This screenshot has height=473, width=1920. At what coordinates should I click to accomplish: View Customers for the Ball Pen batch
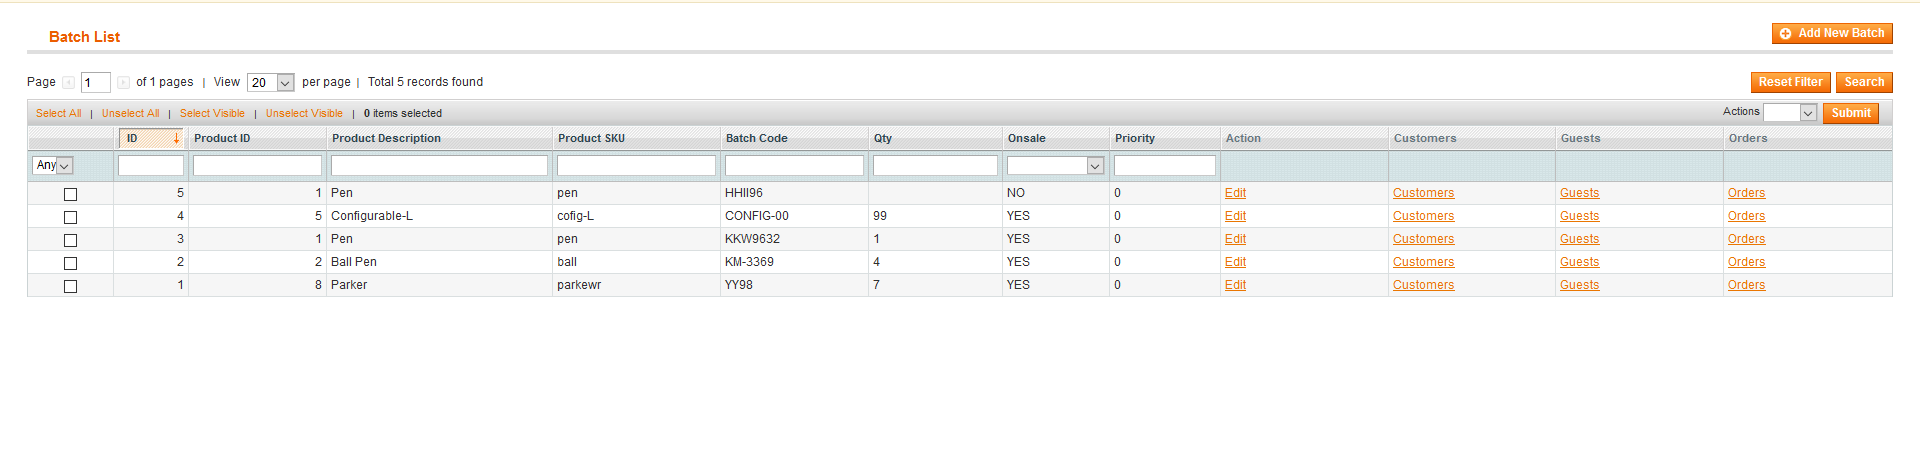[x=1423, y=263]
